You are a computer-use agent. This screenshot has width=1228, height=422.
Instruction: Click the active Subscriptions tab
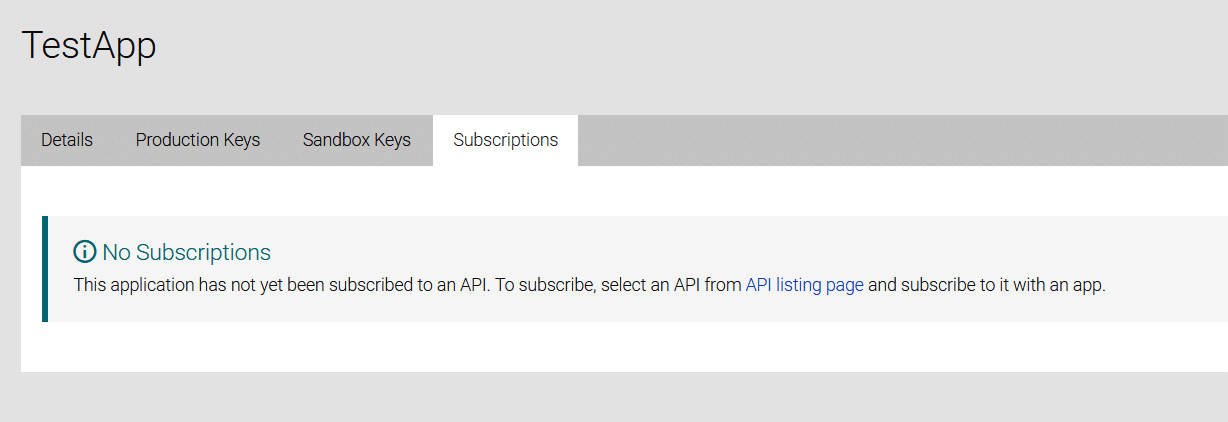coord(505,140)
